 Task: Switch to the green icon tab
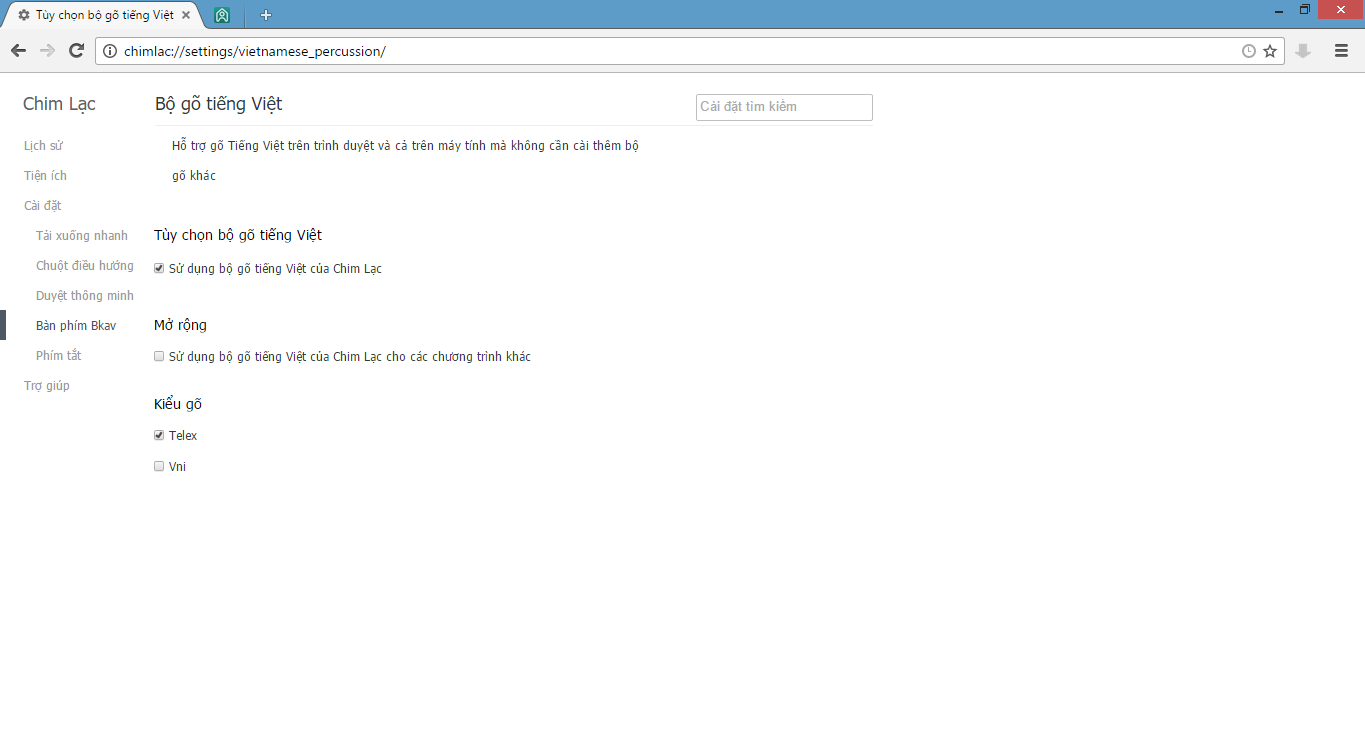coord(222,15)
